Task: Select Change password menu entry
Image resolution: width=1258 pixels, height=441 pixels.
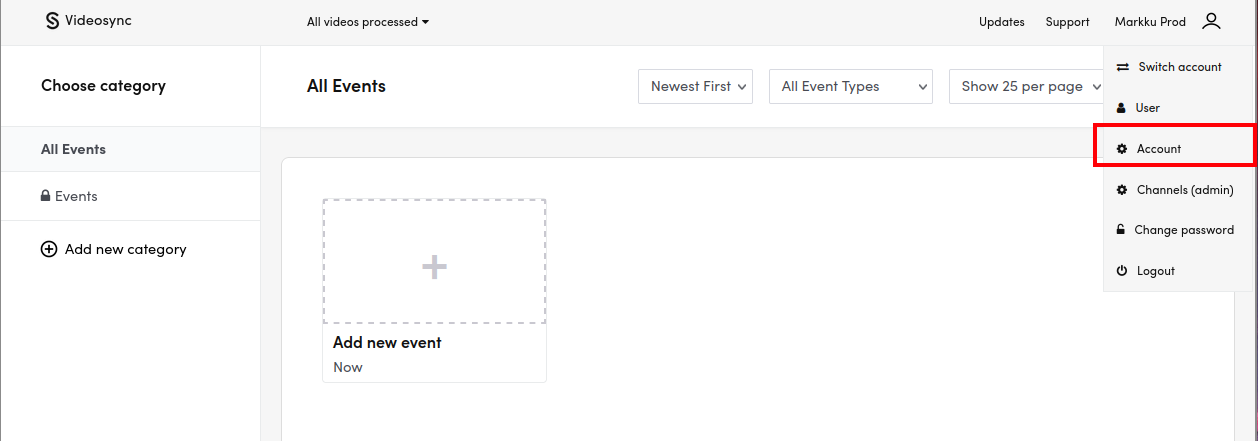Action: (x=1183, y=230)
